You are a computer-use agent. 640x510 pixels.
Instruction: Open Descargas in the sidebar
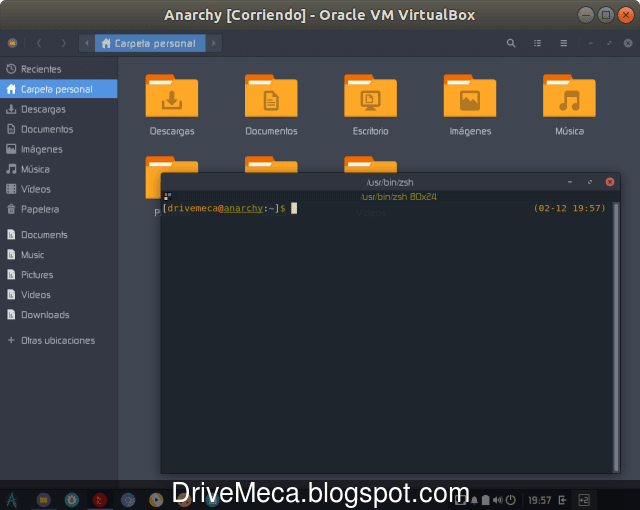pos(59,109)
